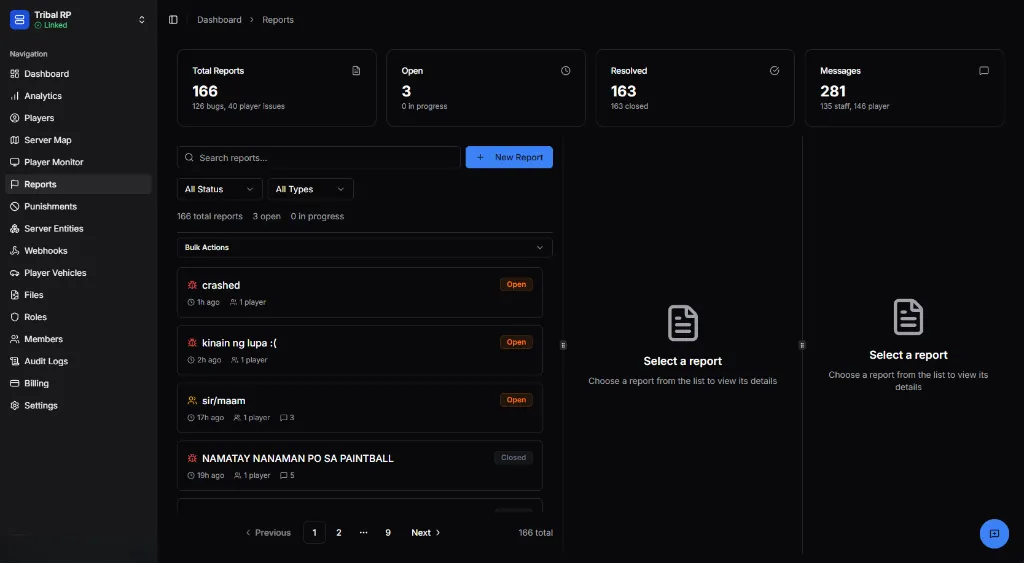1024x563 pixels.
Task: Open the 'crashed' report
Action: 360,293
